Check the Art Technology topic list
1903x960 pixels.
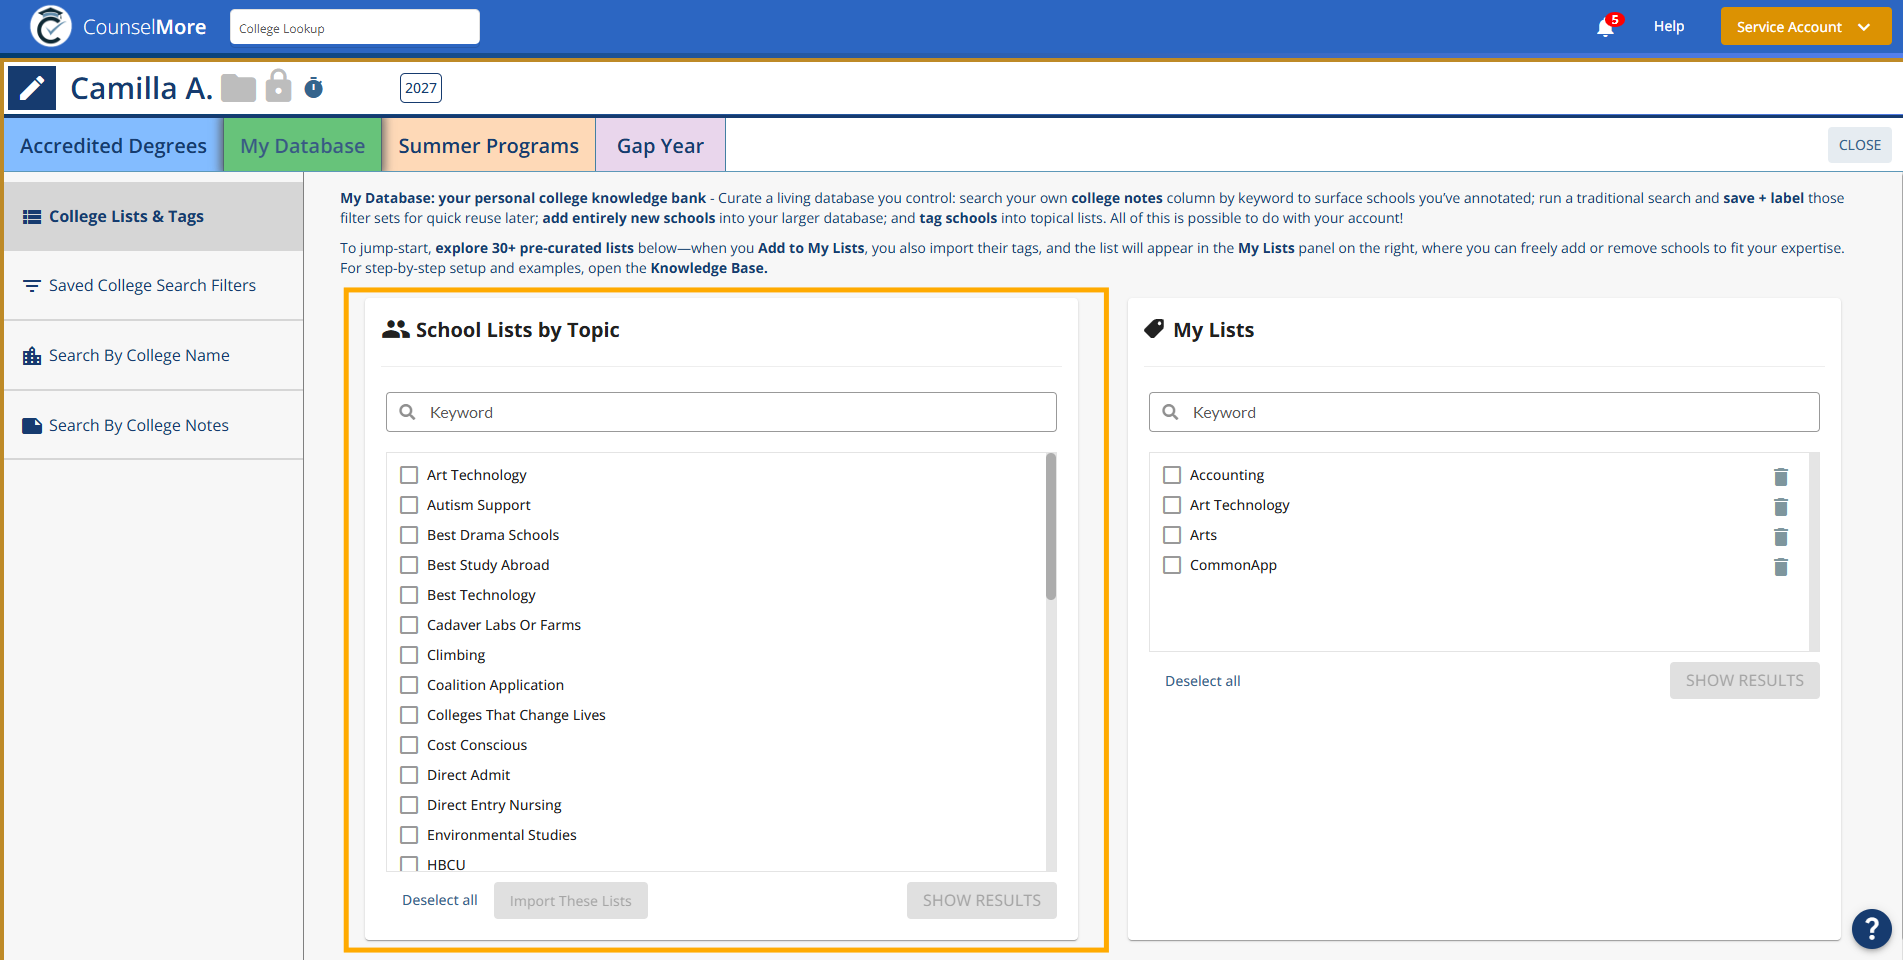tap(409, 475)
